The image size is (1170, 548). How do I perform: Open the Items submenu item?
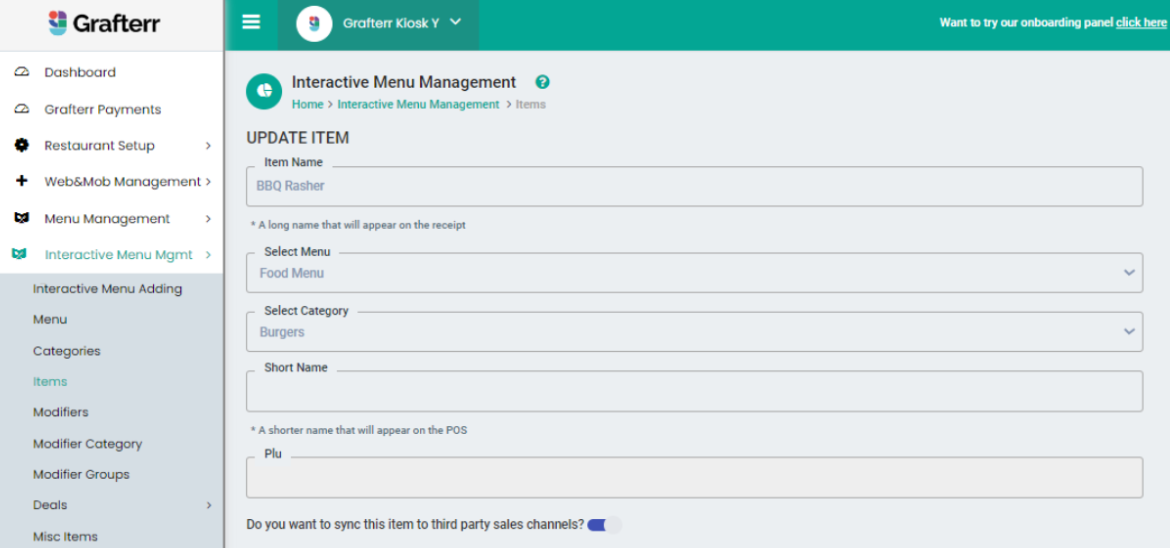[x=50, y=382]
